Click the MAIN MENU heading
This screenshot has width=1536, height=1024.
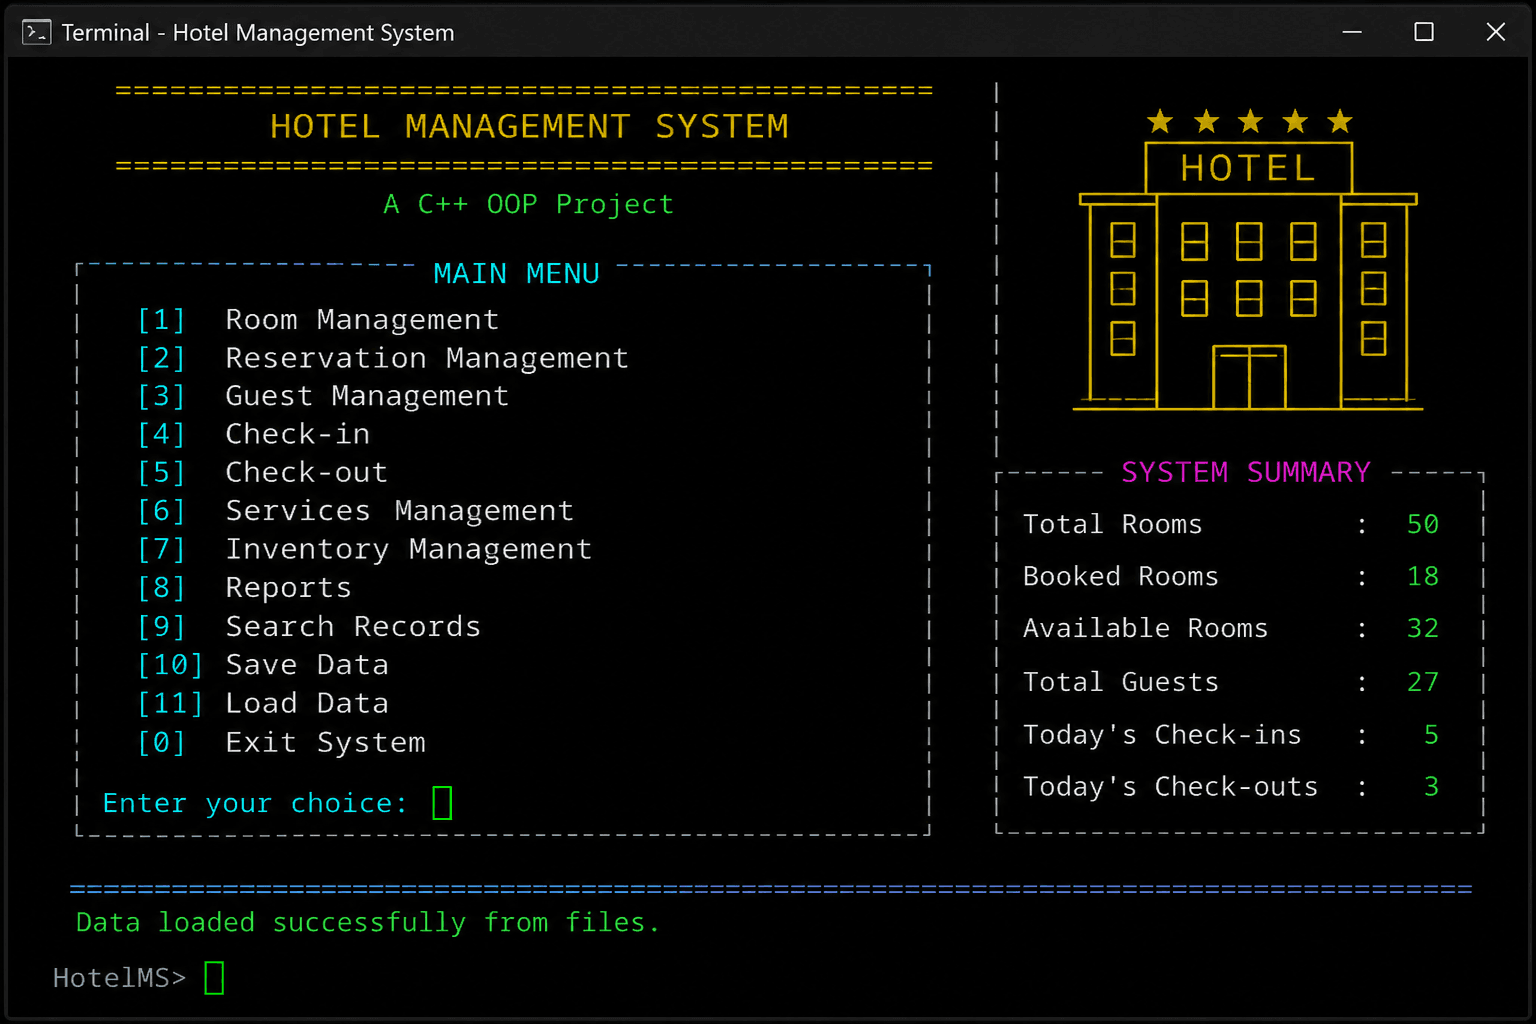516,274
